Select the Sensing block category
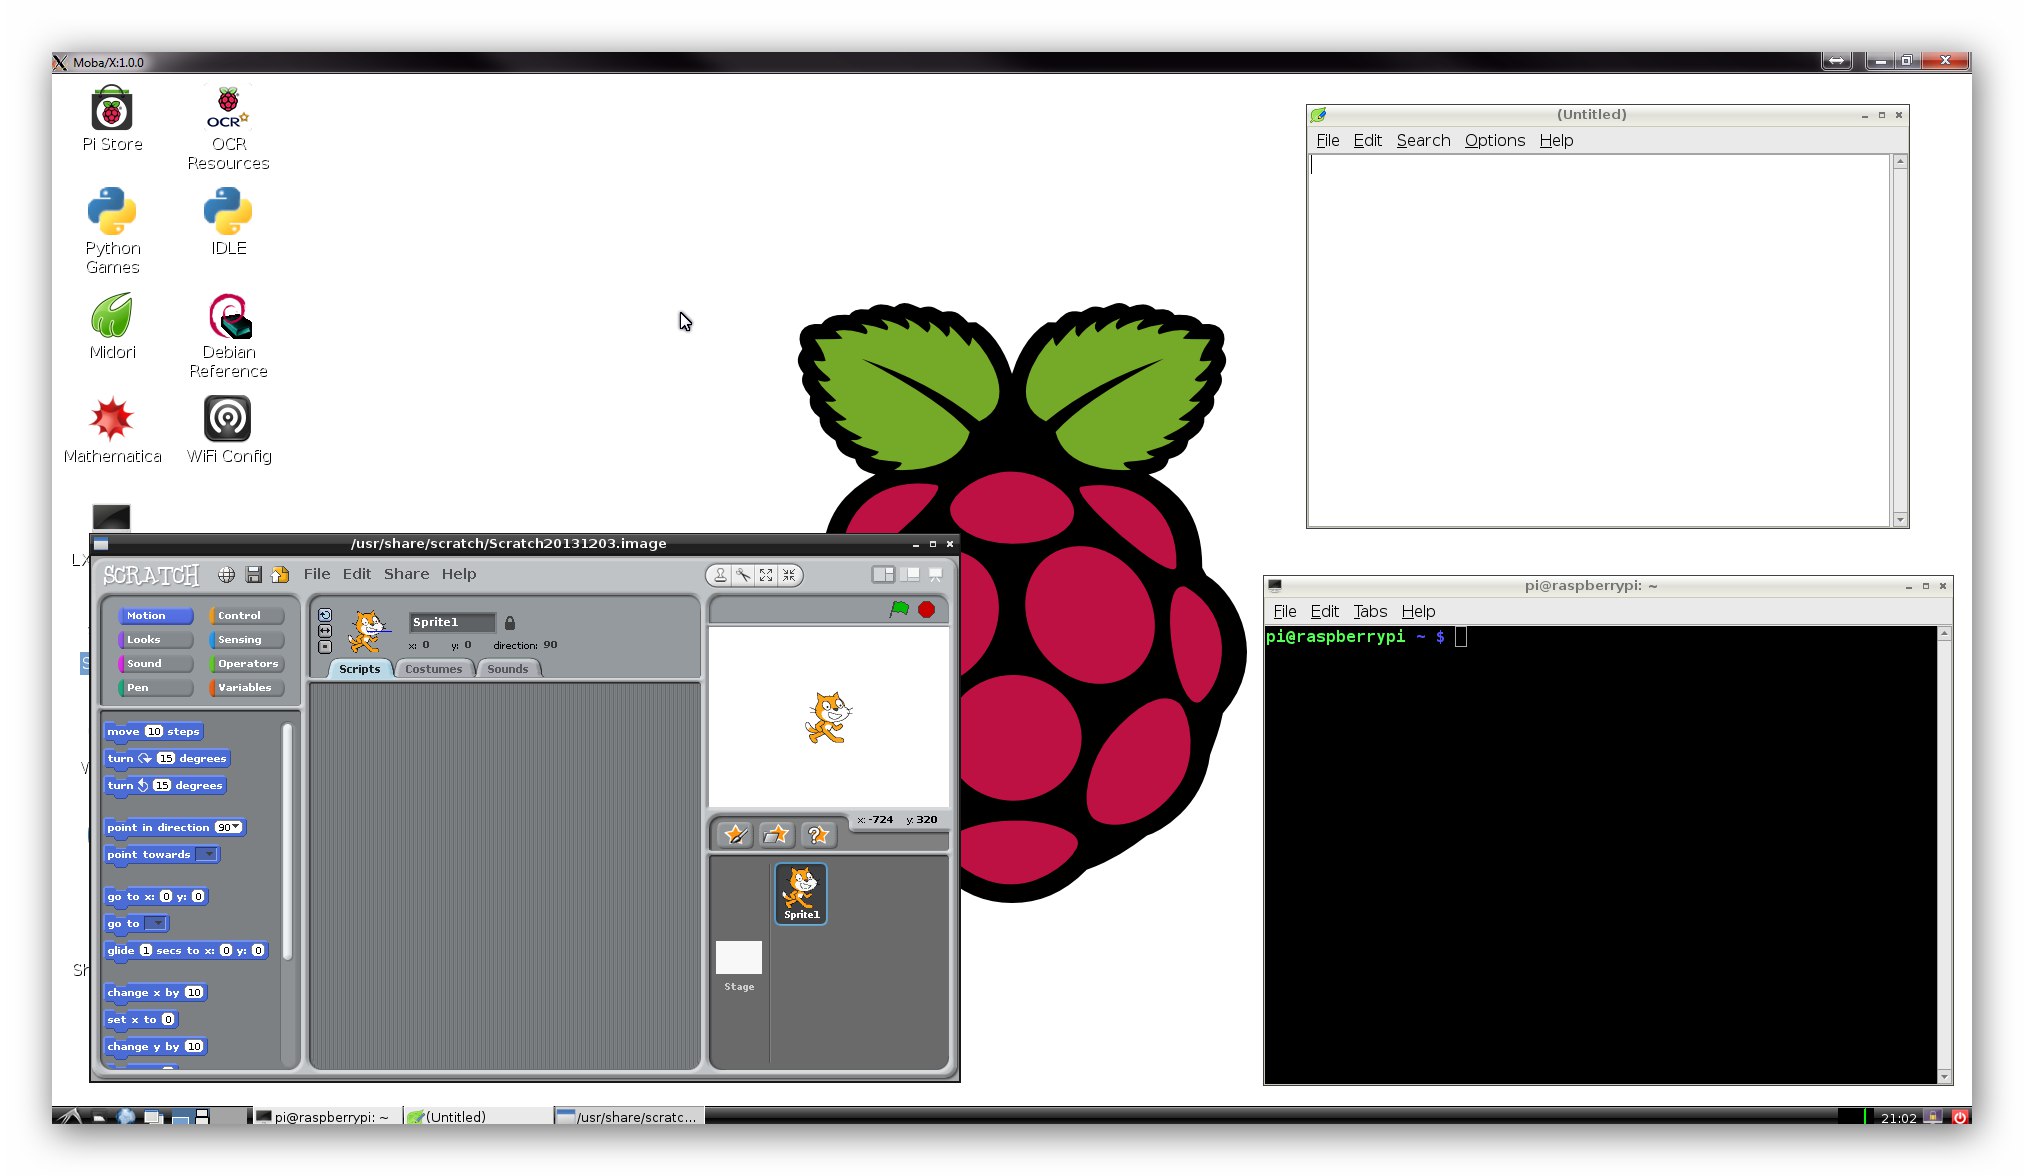The width and height of the screenshot is (2024, 1176). click(247, 640)
